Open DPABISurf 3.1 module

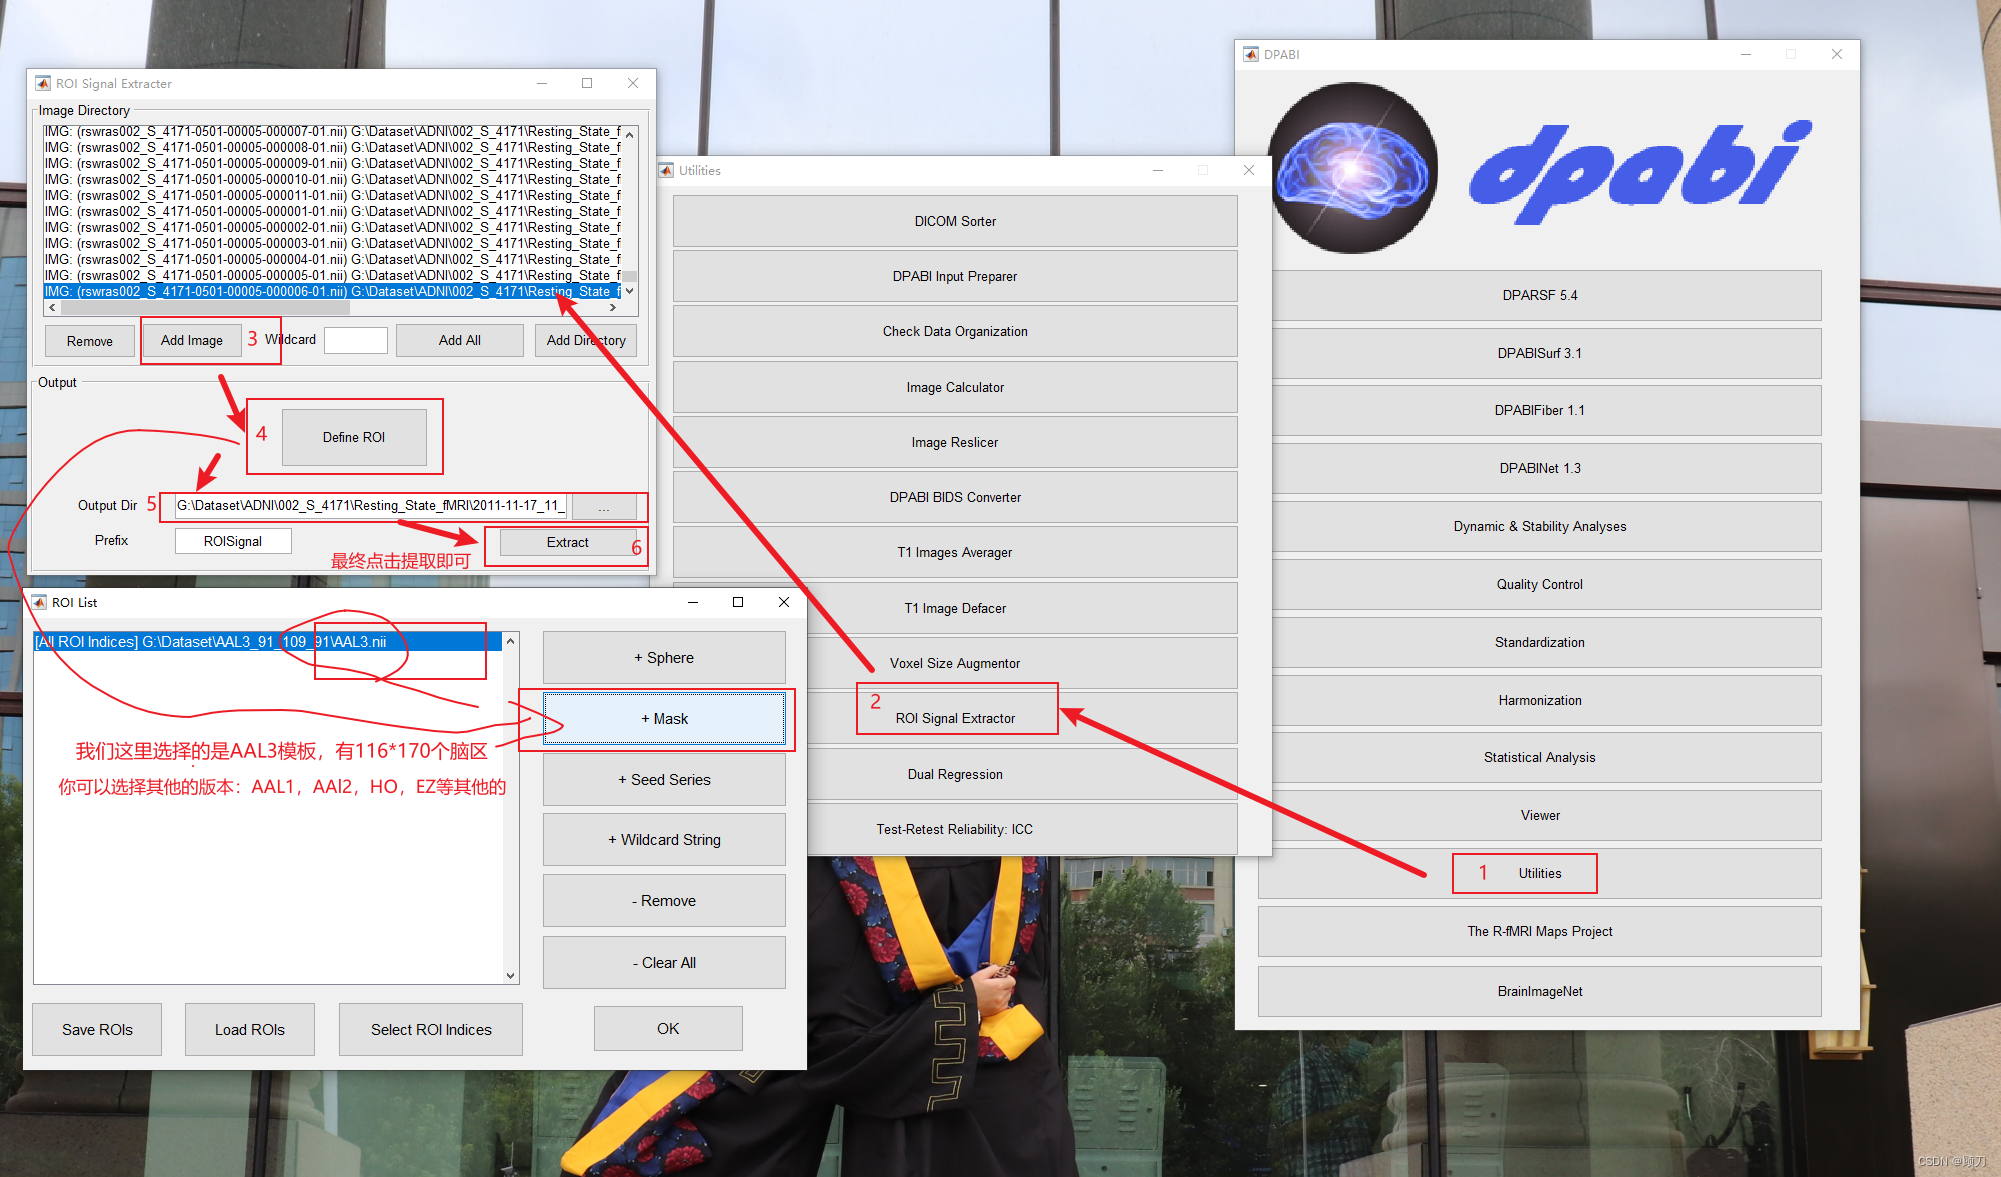1539,353
